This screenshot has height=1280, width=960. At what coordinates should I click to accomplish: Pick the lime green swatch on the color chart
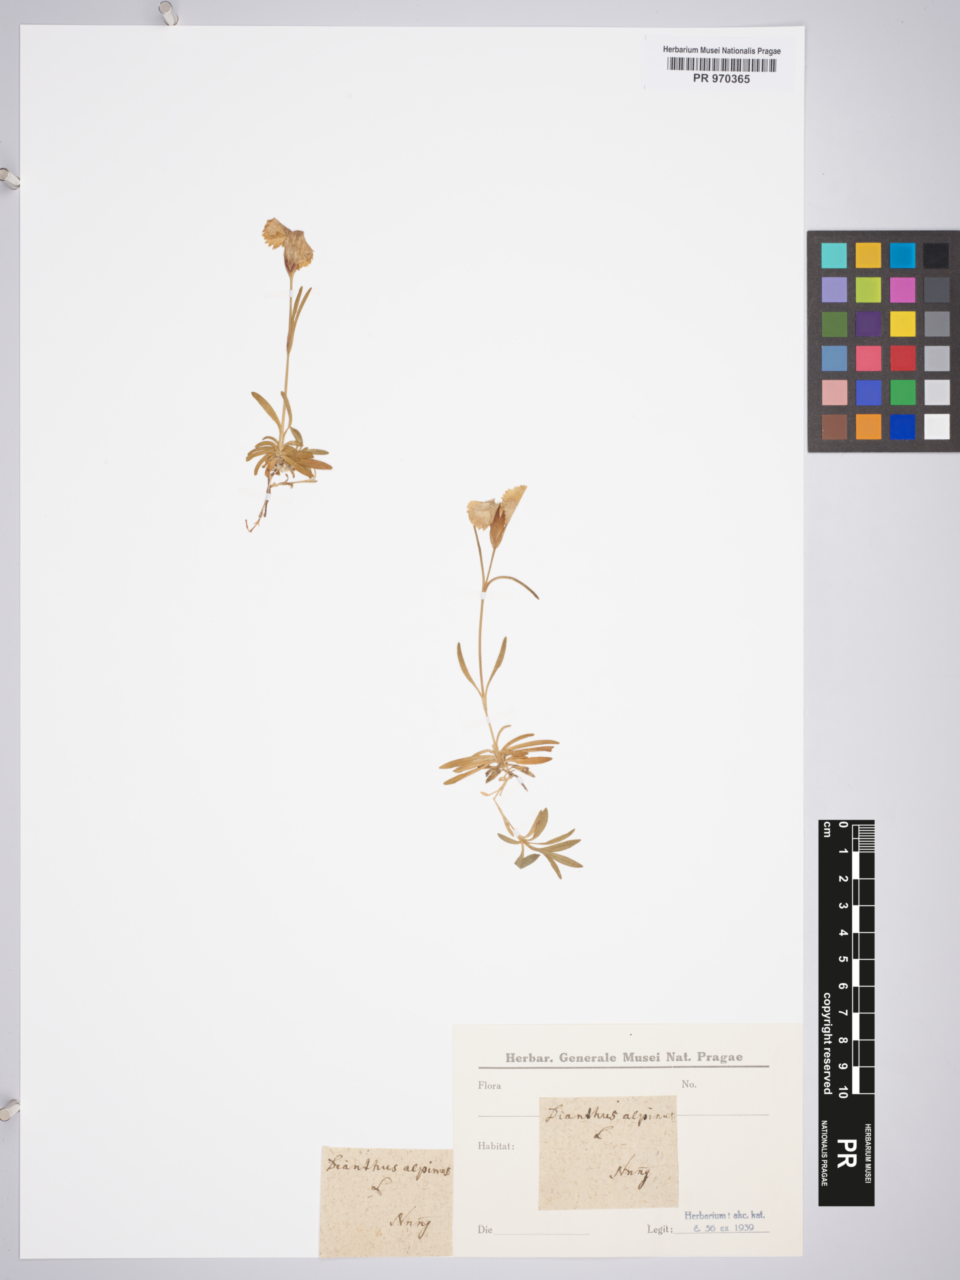click(x=868, y=290)
